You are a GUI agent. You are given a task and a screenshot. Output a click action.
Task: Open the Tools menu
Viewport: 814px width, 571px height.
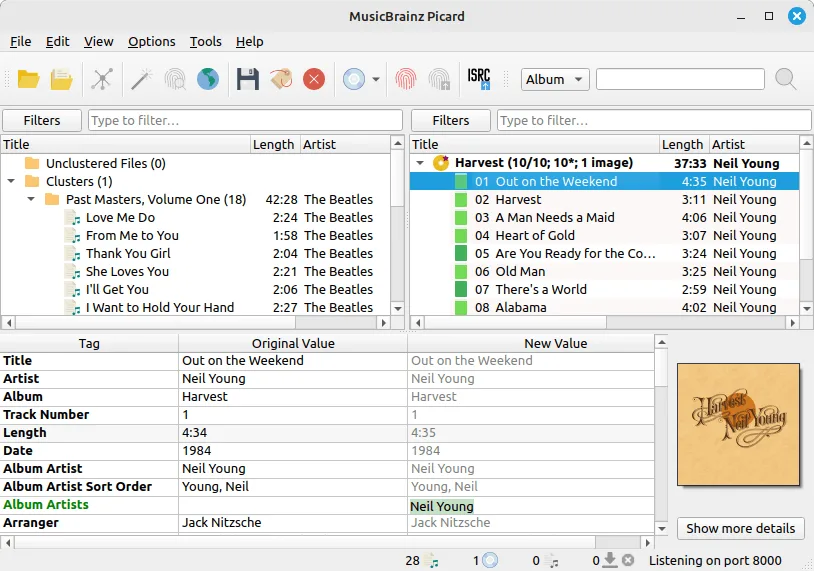206,42
